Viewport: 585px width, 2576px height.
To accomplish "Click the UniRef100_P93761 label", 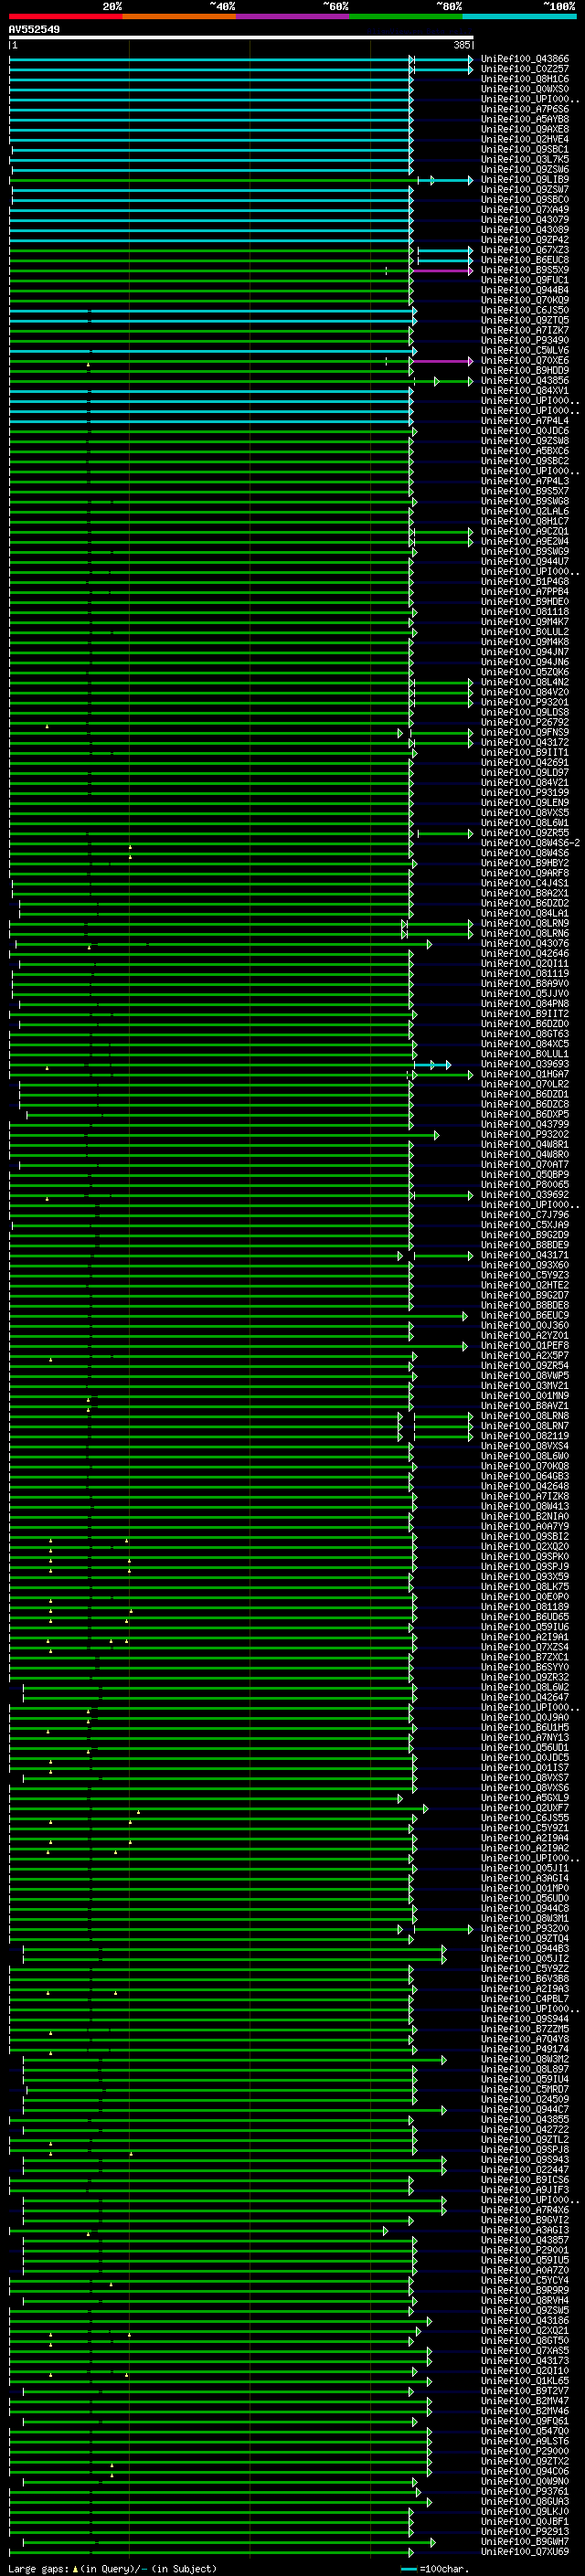I will pyautogui.click(x=525, y=2492).
